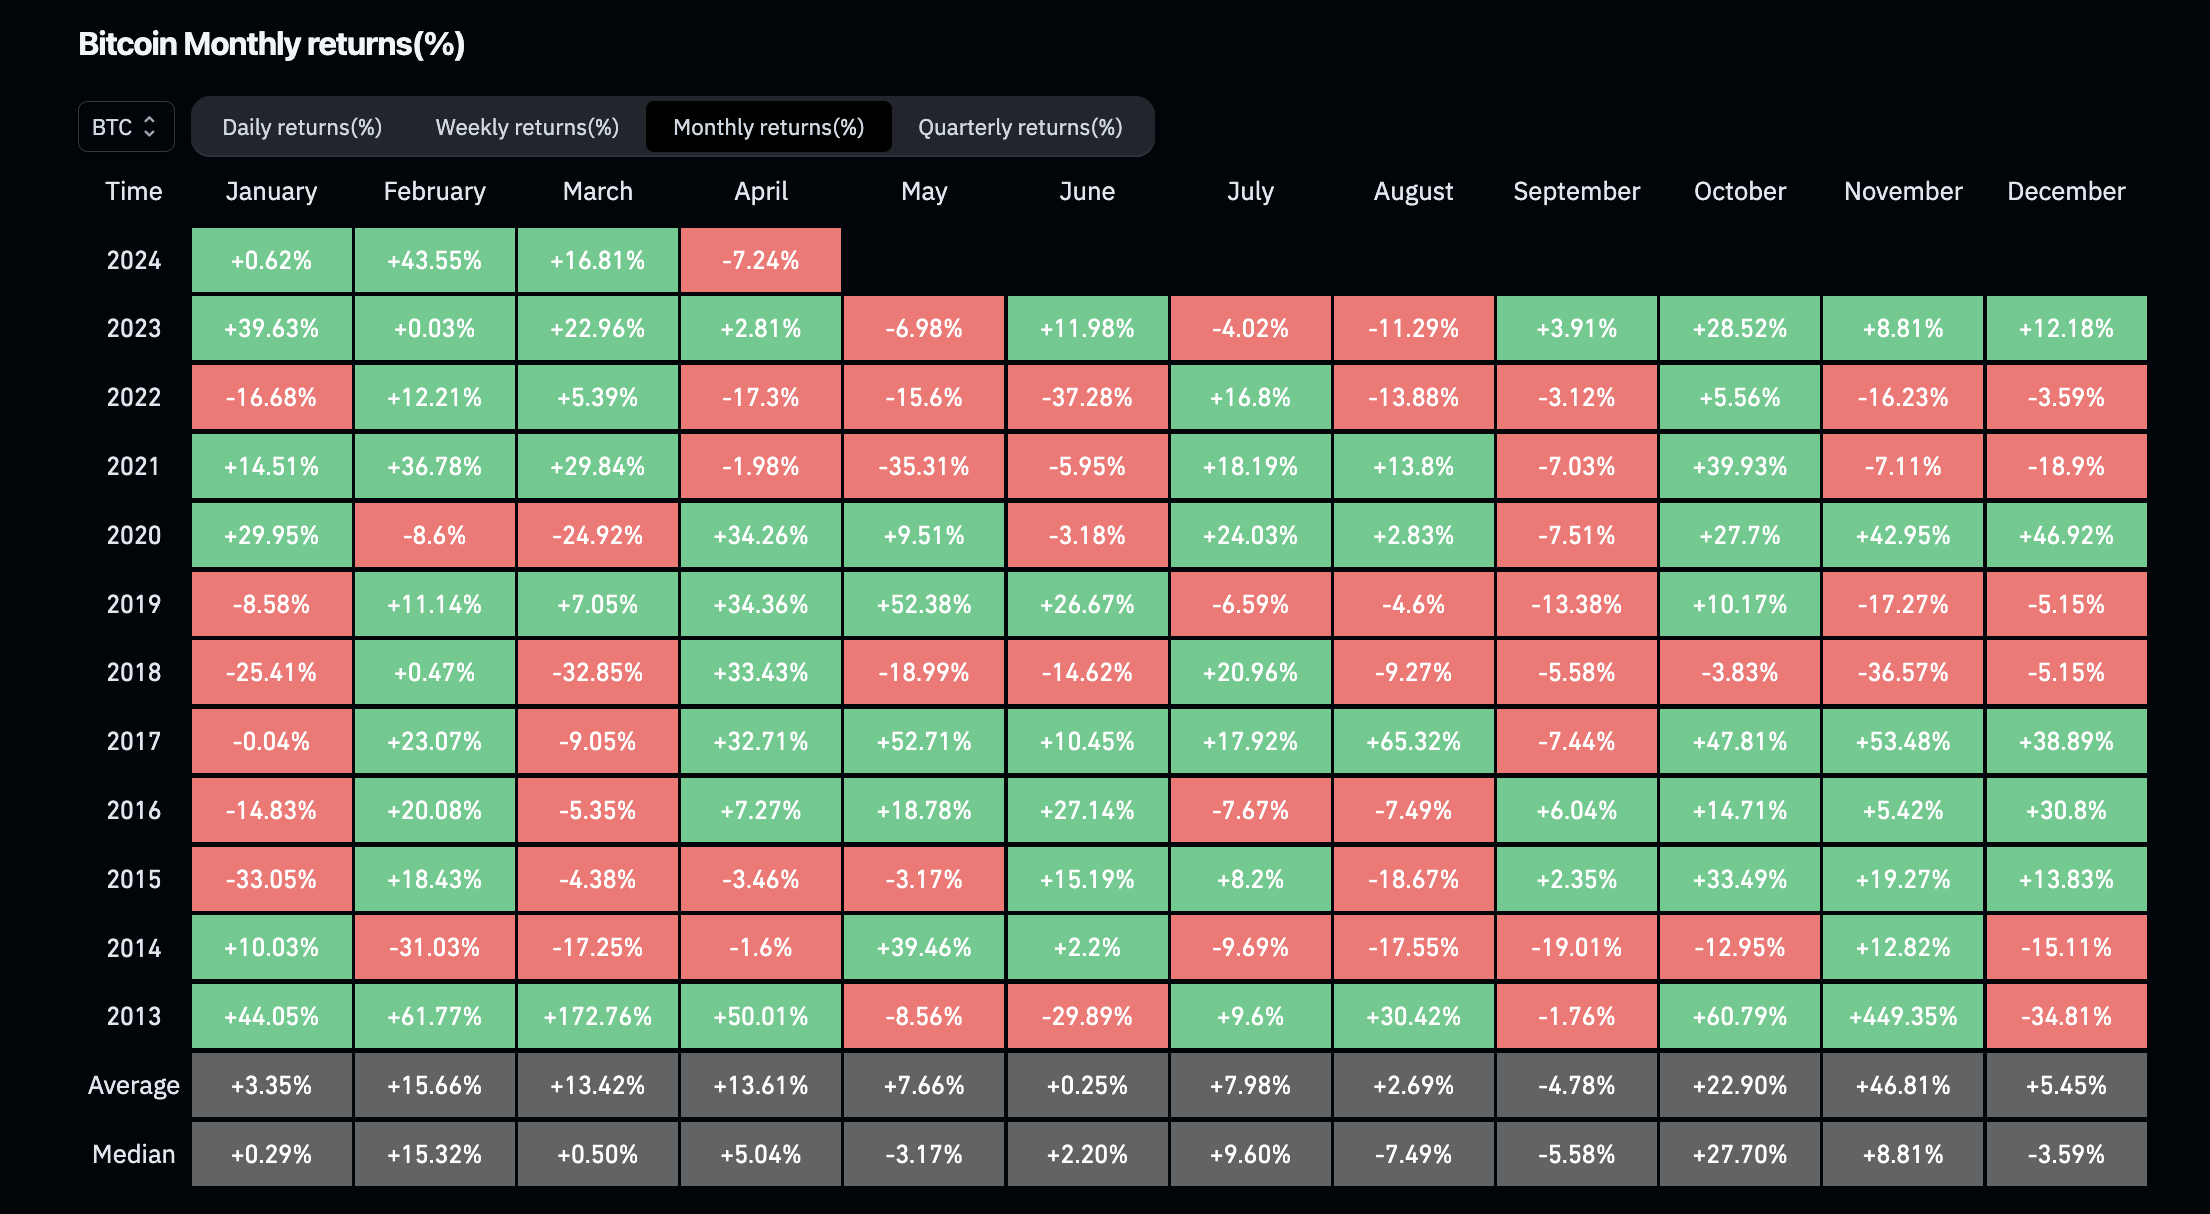Click the March column header
The image size is (2210, 1214).
[598, 191]
